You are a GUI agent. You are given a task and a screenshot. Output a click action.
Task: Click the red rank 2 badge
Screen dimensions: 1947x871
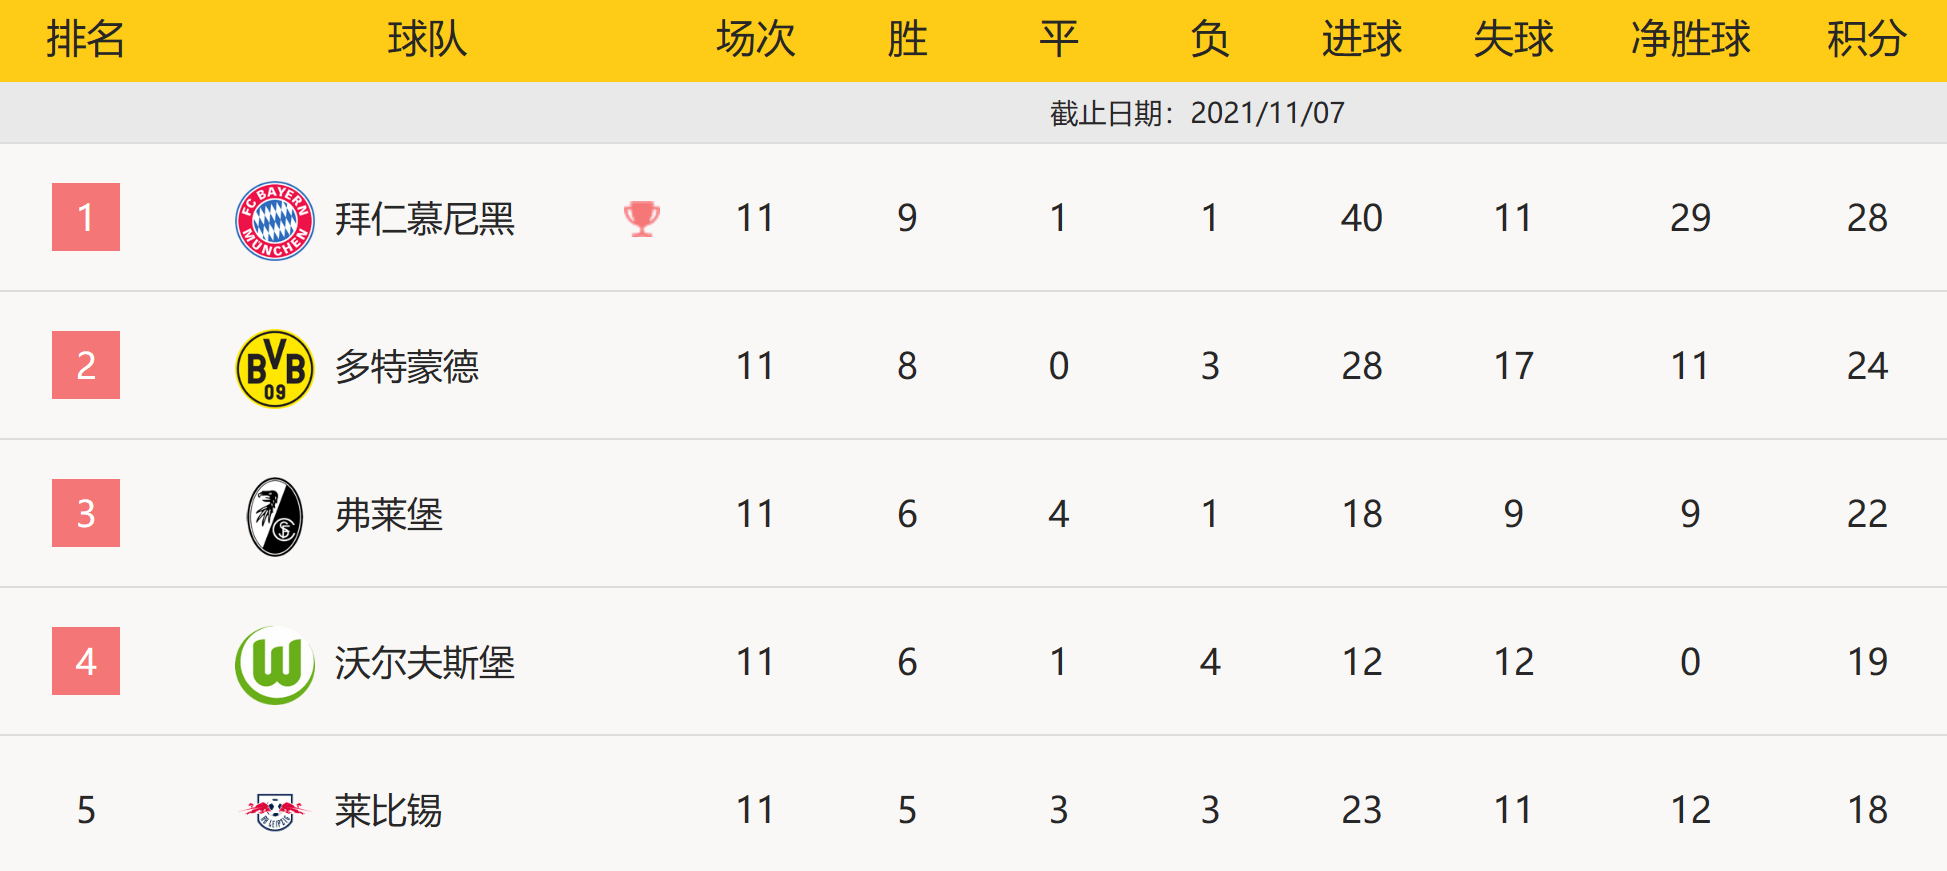(86, 365)
